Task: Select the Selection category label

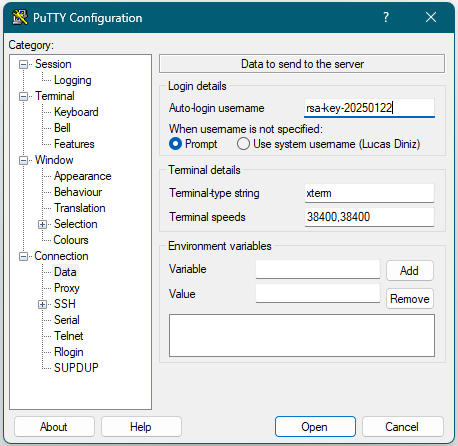Action: pyautogui.click(x=76, y=224)
